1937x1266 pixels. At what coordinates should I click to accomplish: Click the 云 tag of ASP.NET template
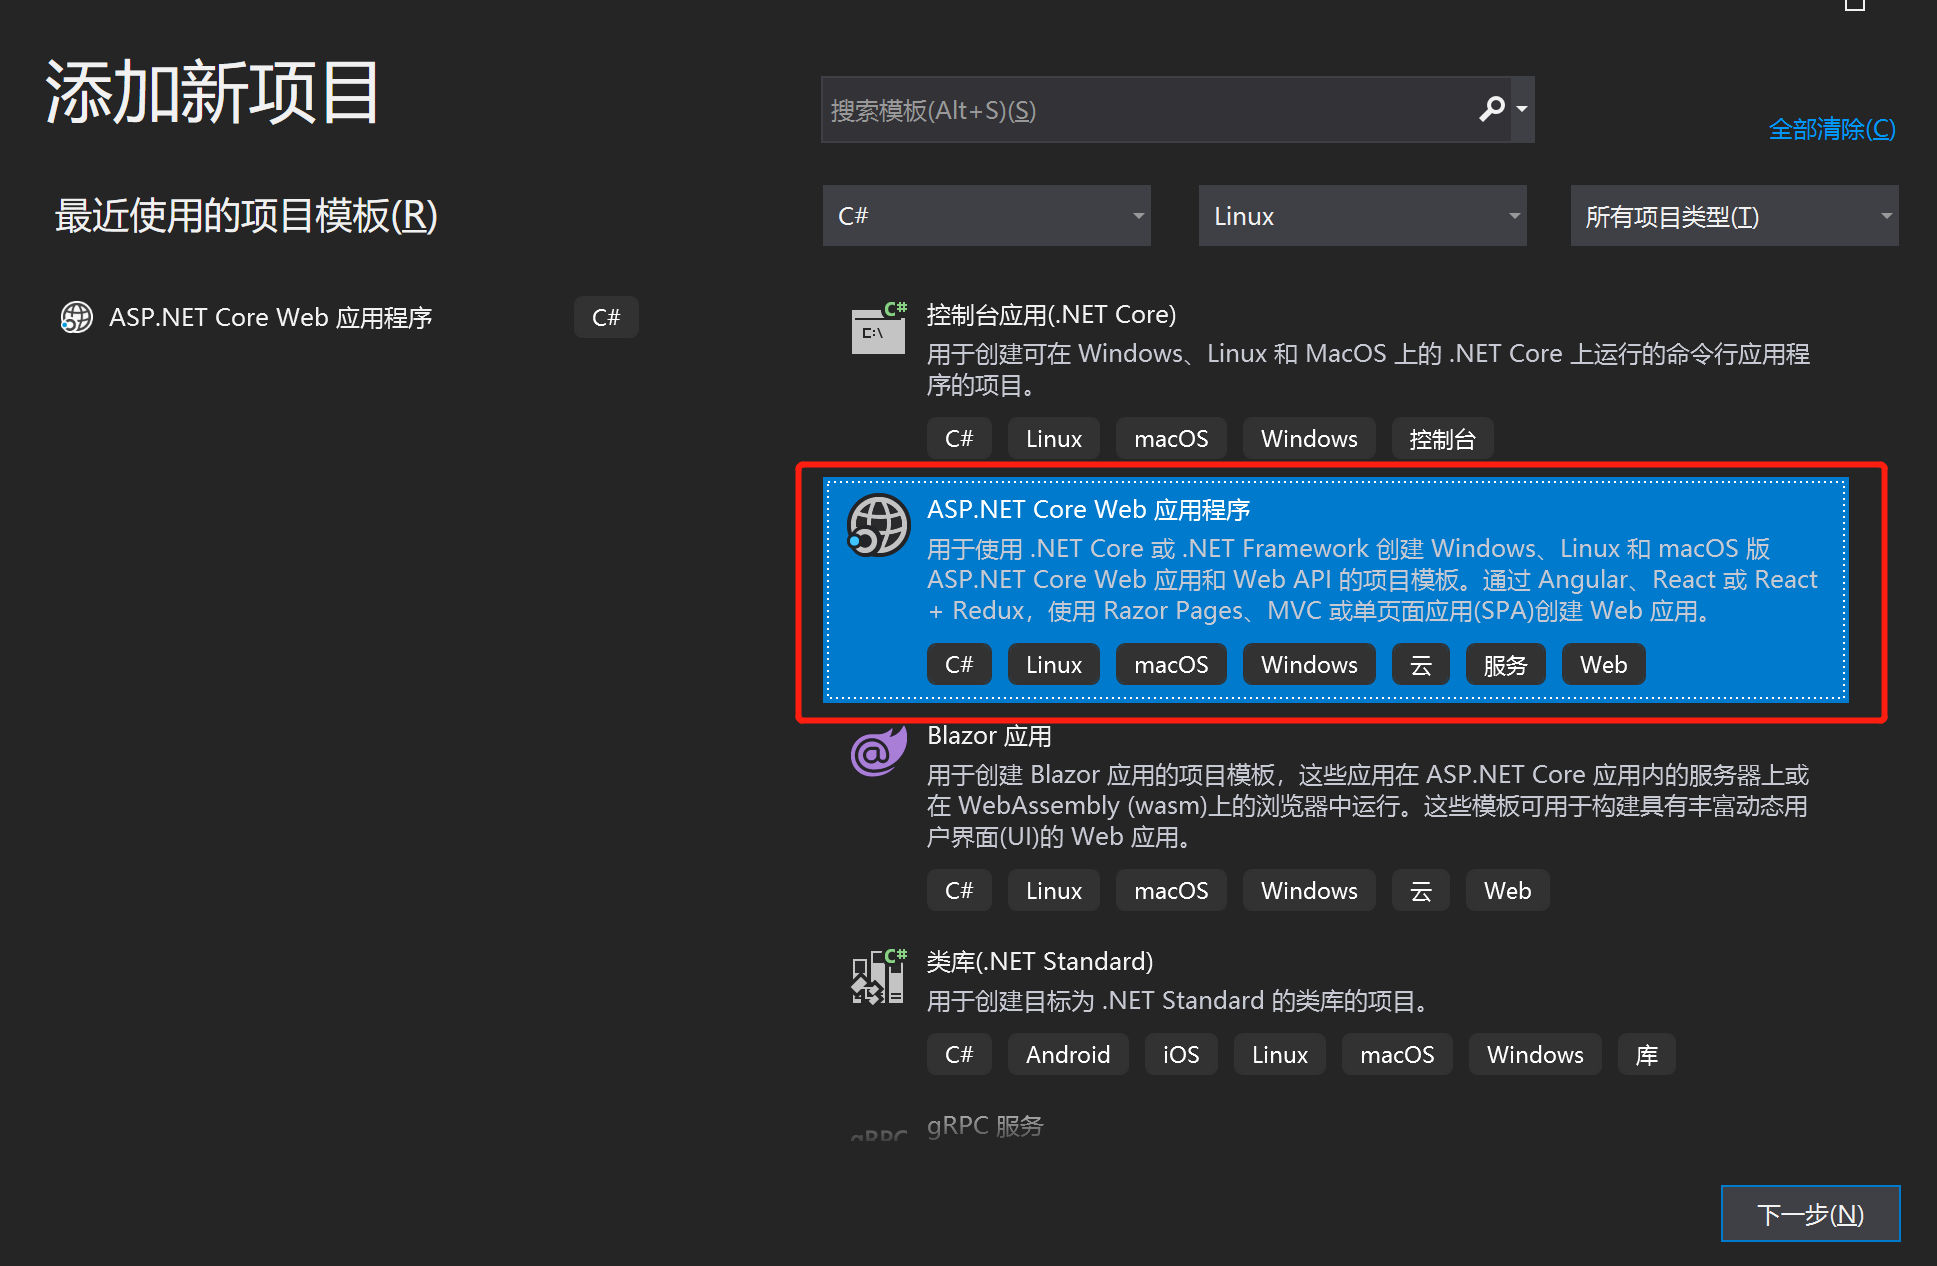pyautogui.click(x=1420, y=665)
